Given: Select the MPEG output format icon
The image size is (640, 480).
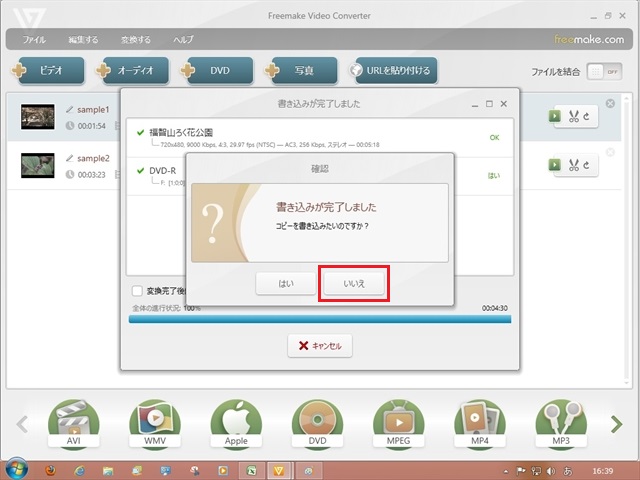Looking at the screenshot, I should [398, 424].
